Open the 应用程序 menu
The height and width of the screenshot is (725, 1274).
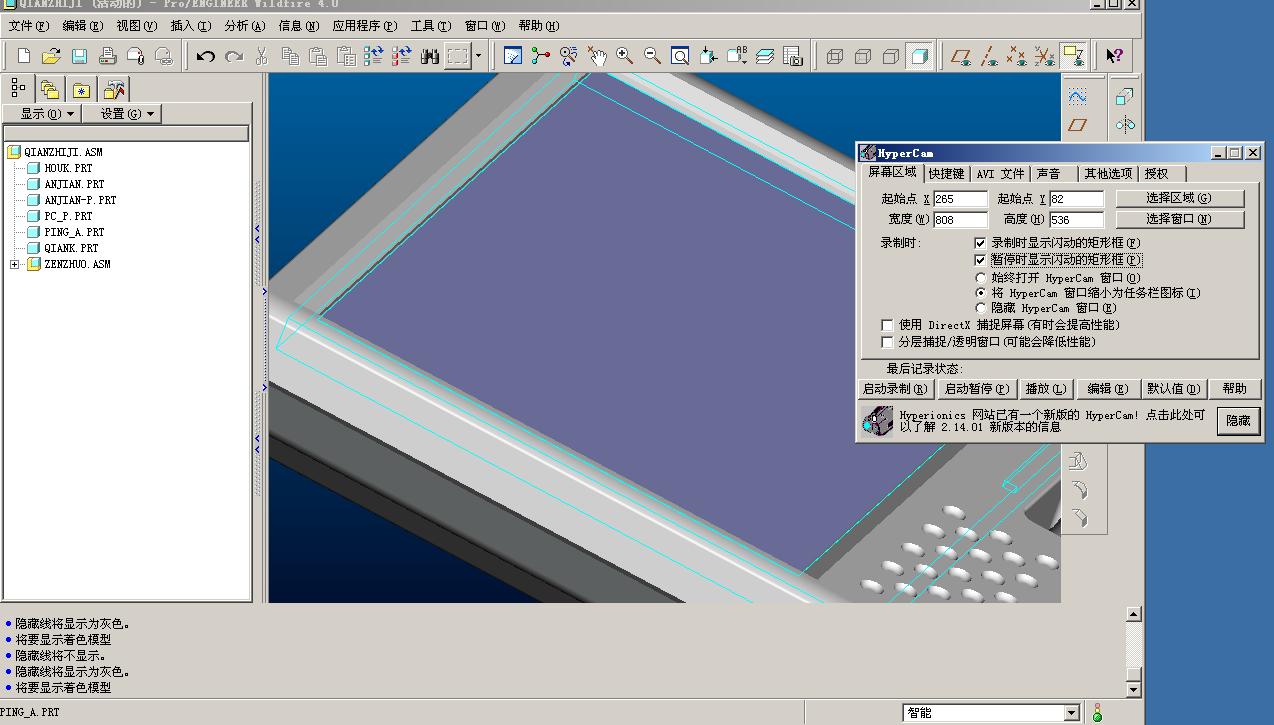click(x=364, y=26)
